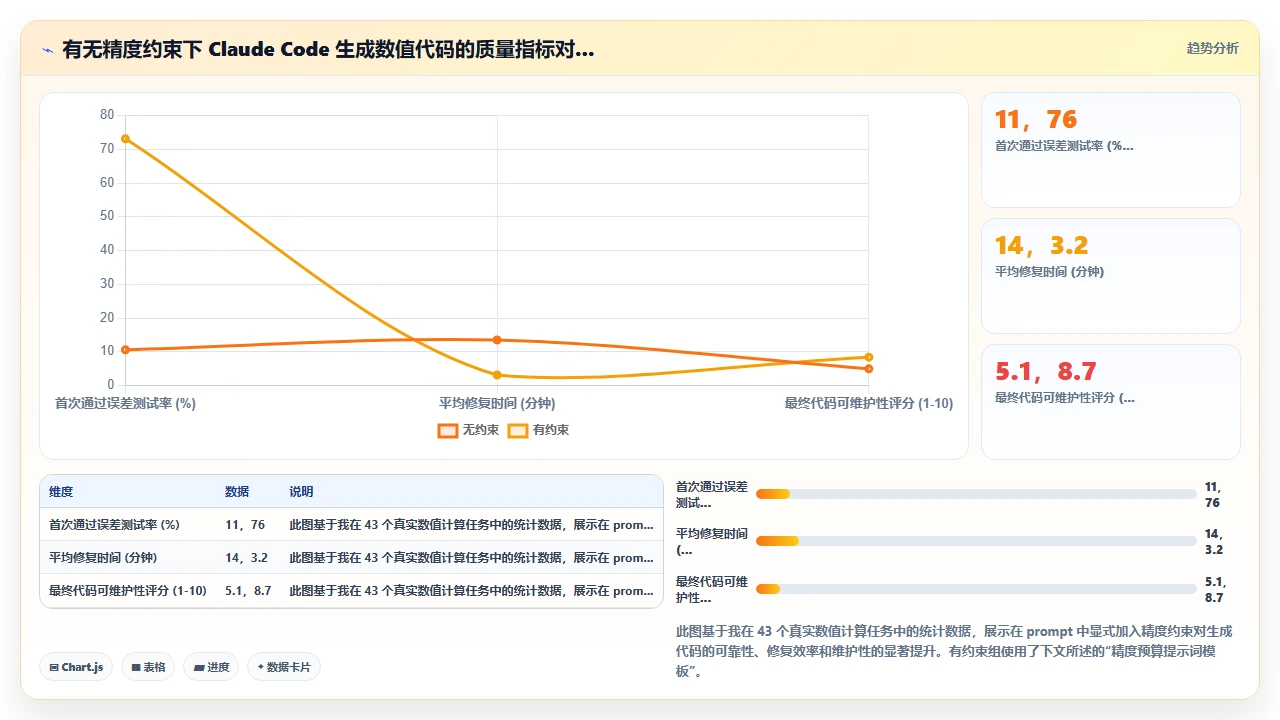Click the 表格 tag
1280x720 pixels.
(148, 667)
